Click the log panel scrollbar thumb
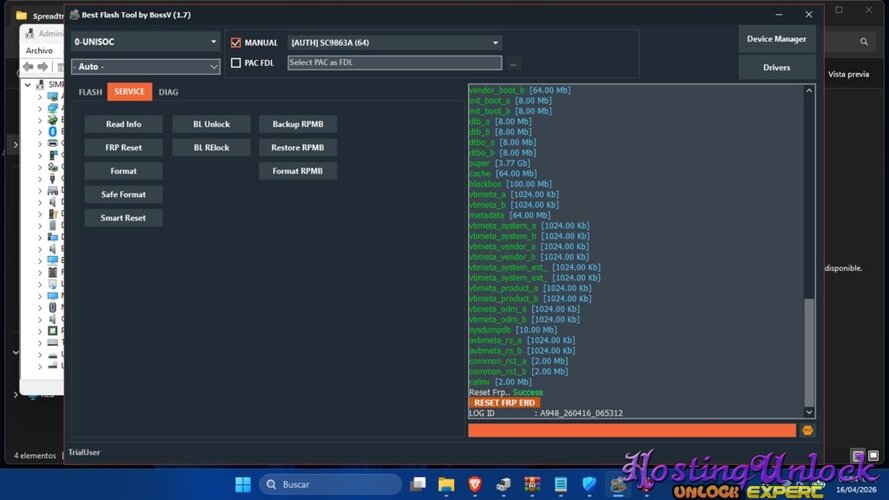 coord(809,352)
